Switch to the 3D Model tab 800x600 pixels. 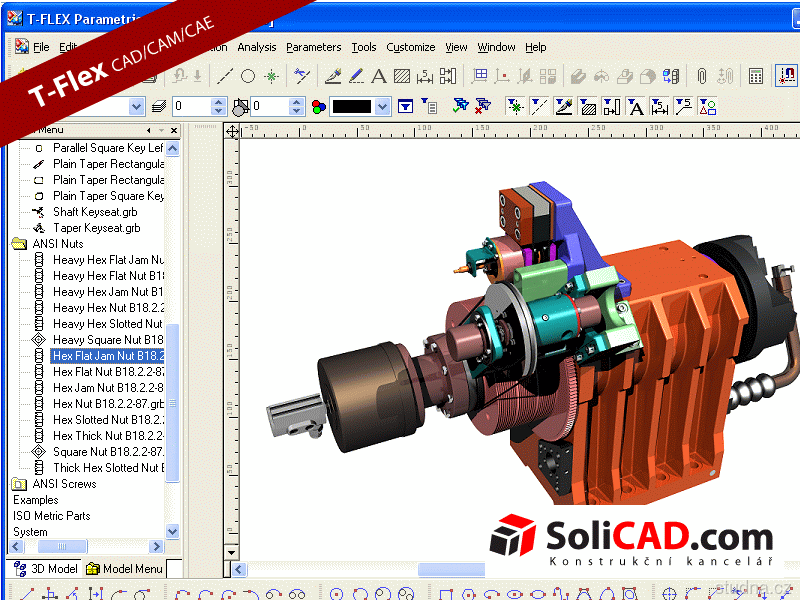[46, 568]
